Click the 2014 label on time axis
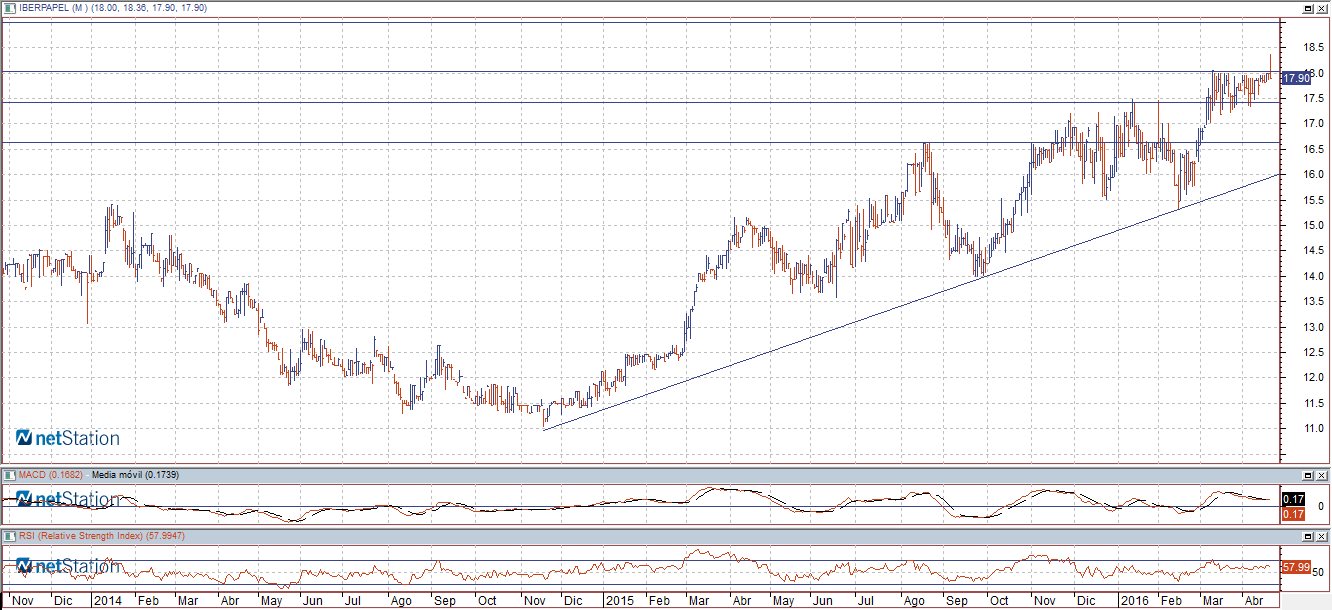The width and height of the screenshot is (1332, 610). click(106, 601)
